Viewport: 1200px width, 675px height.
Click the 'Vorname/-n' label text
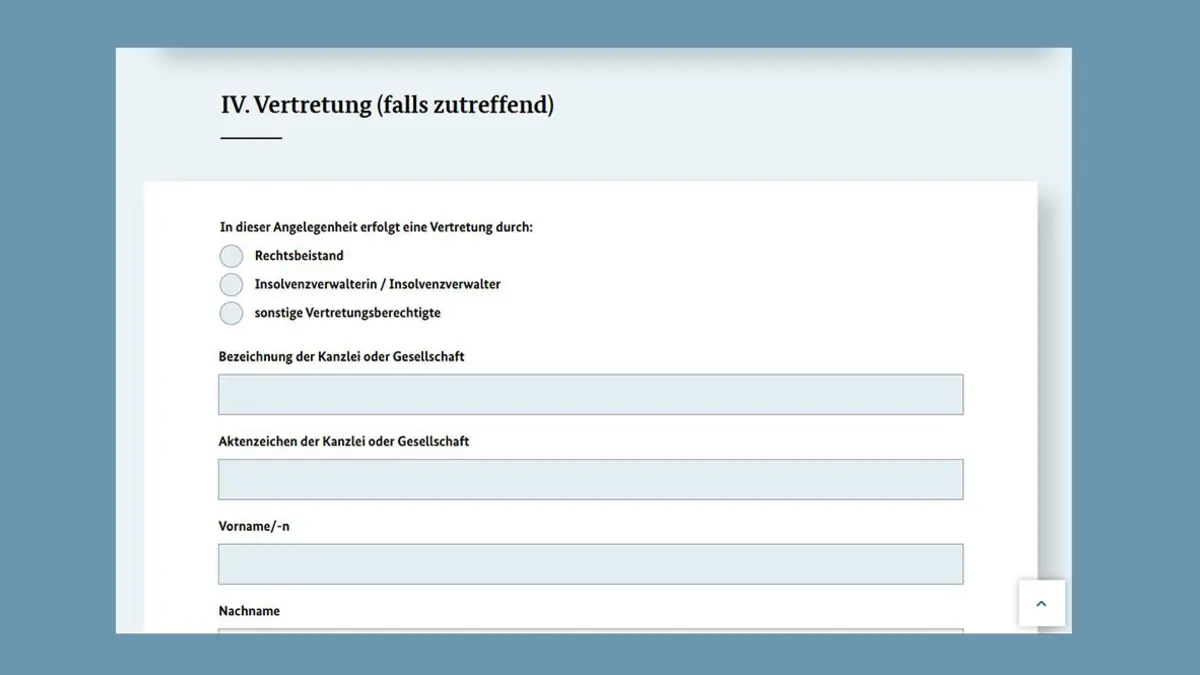pos(254,526)
